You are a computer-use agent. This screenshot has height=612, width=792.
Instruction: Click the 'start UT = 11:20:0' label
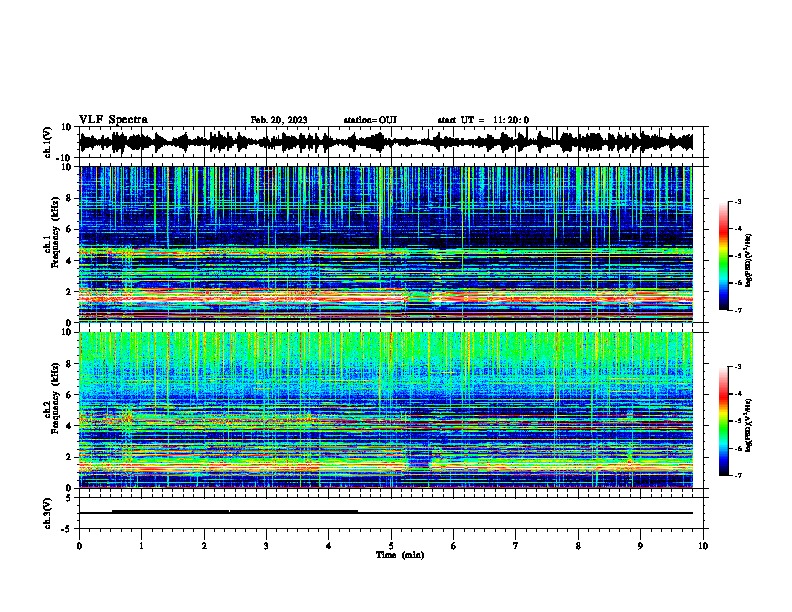point(483,120)
